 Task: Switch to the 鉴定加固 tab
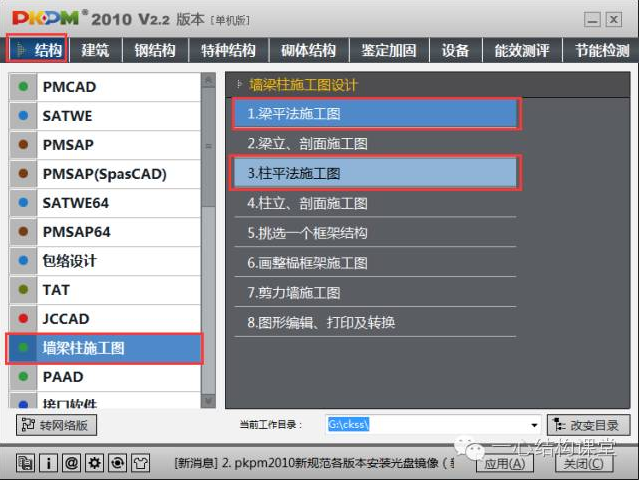click(389, 50)
